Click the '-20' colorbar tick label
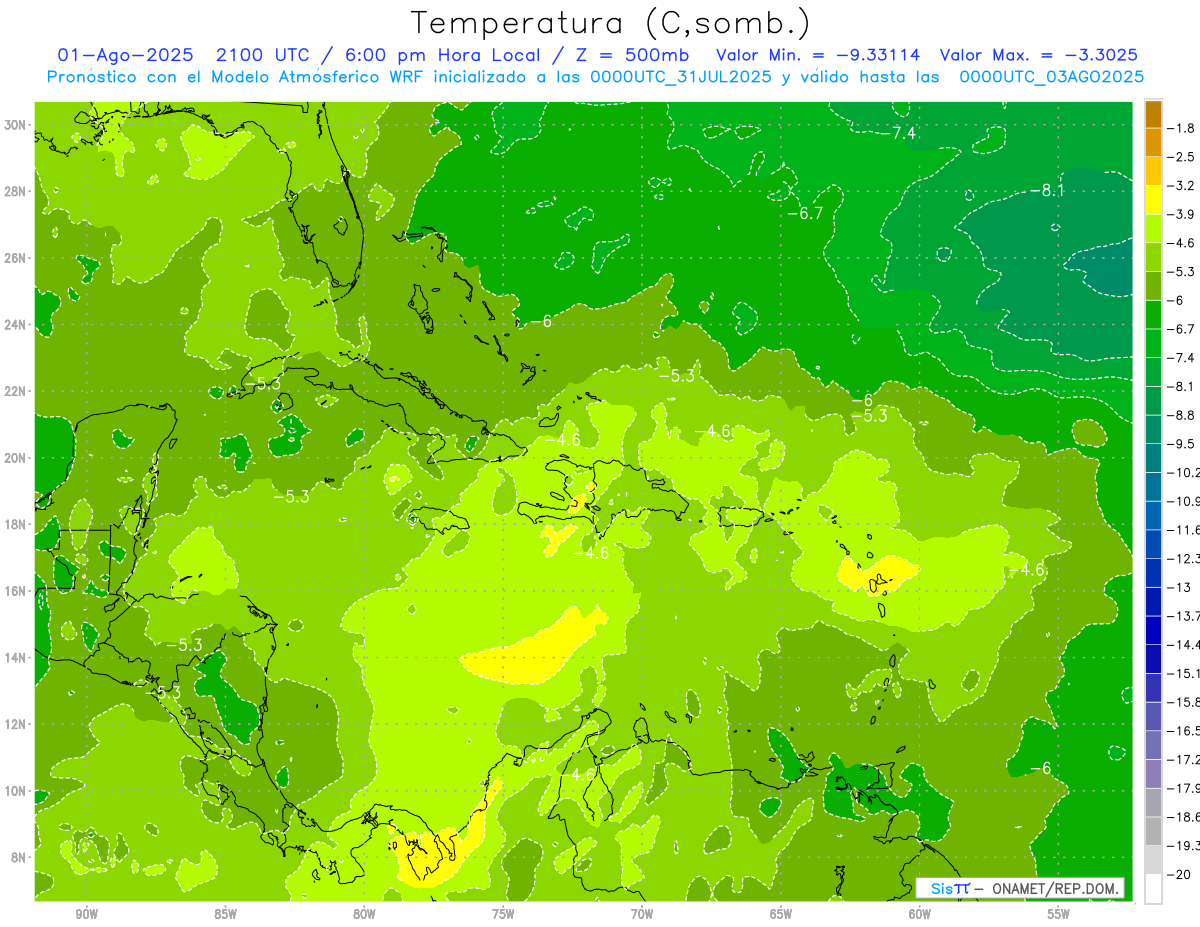Image resolution: width=1200 pixels, height=927 pixels. pos(1180,875)
